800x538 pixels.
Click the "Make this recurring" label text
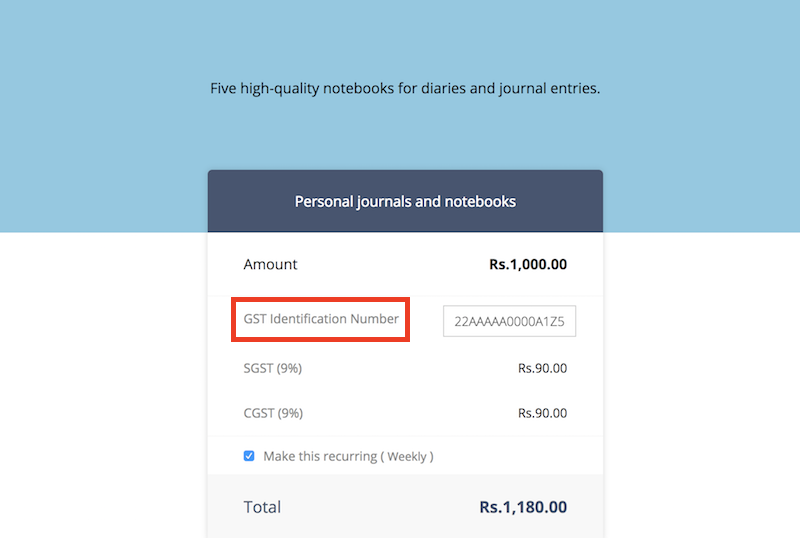320,456
